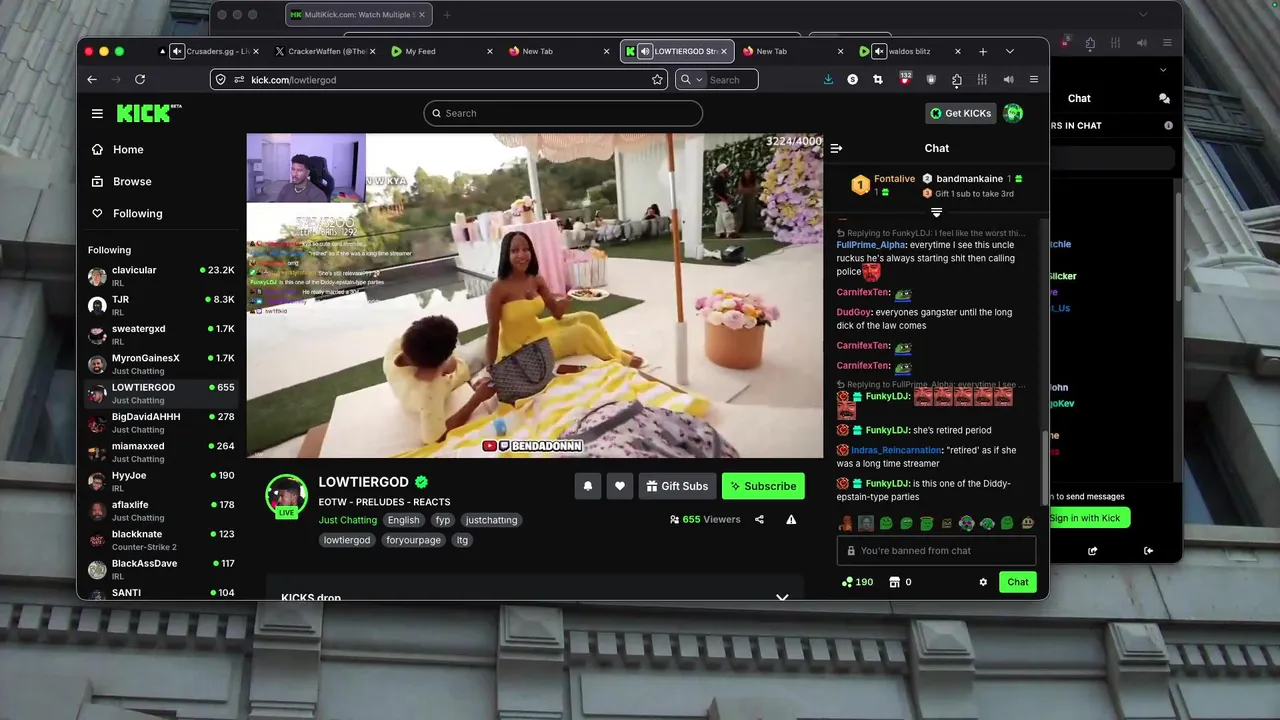
Task: Open site information shield in the address bar
Action: (222, 79)
